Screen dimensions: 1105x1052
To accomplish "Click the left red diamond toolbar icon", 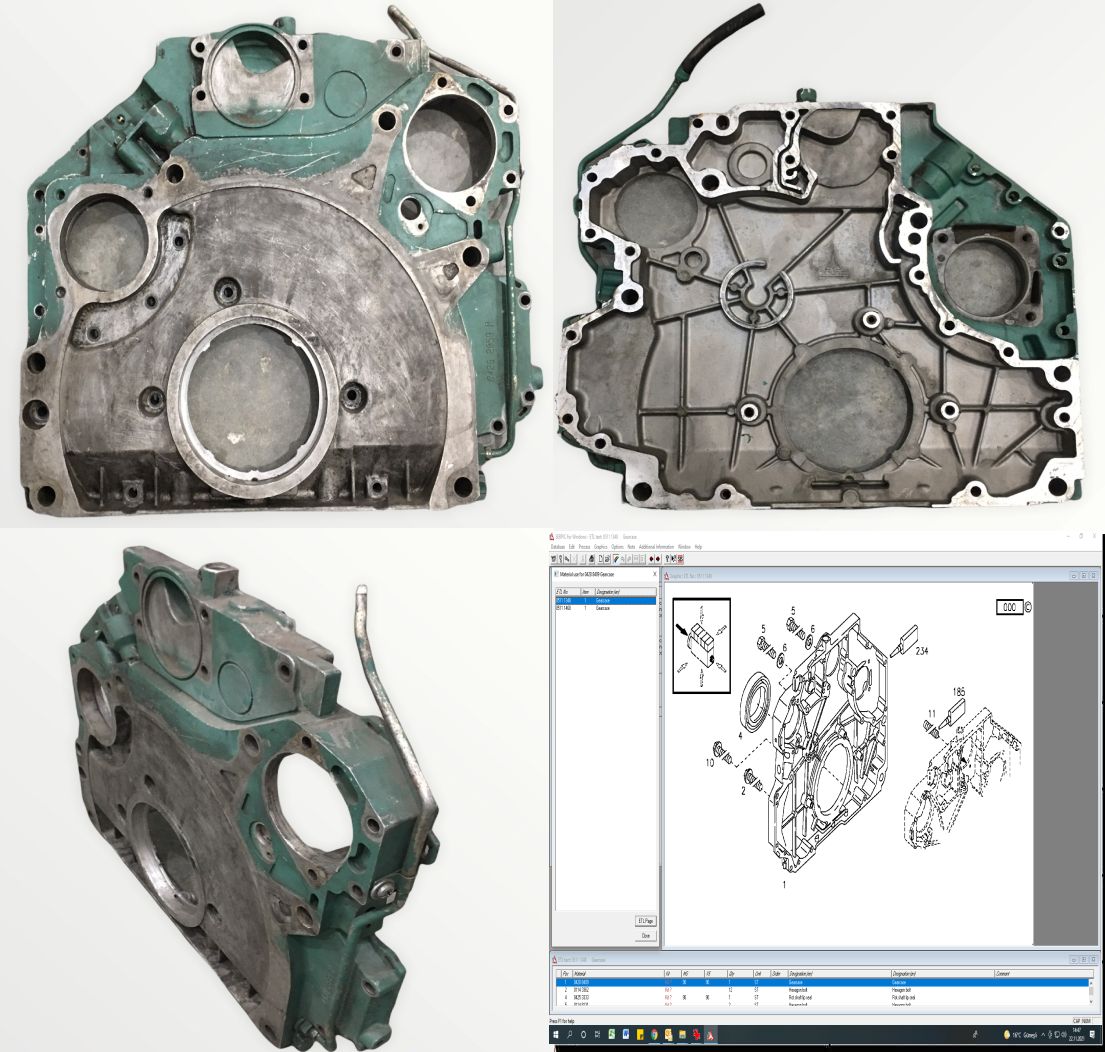I will click(x=652, y=559).
